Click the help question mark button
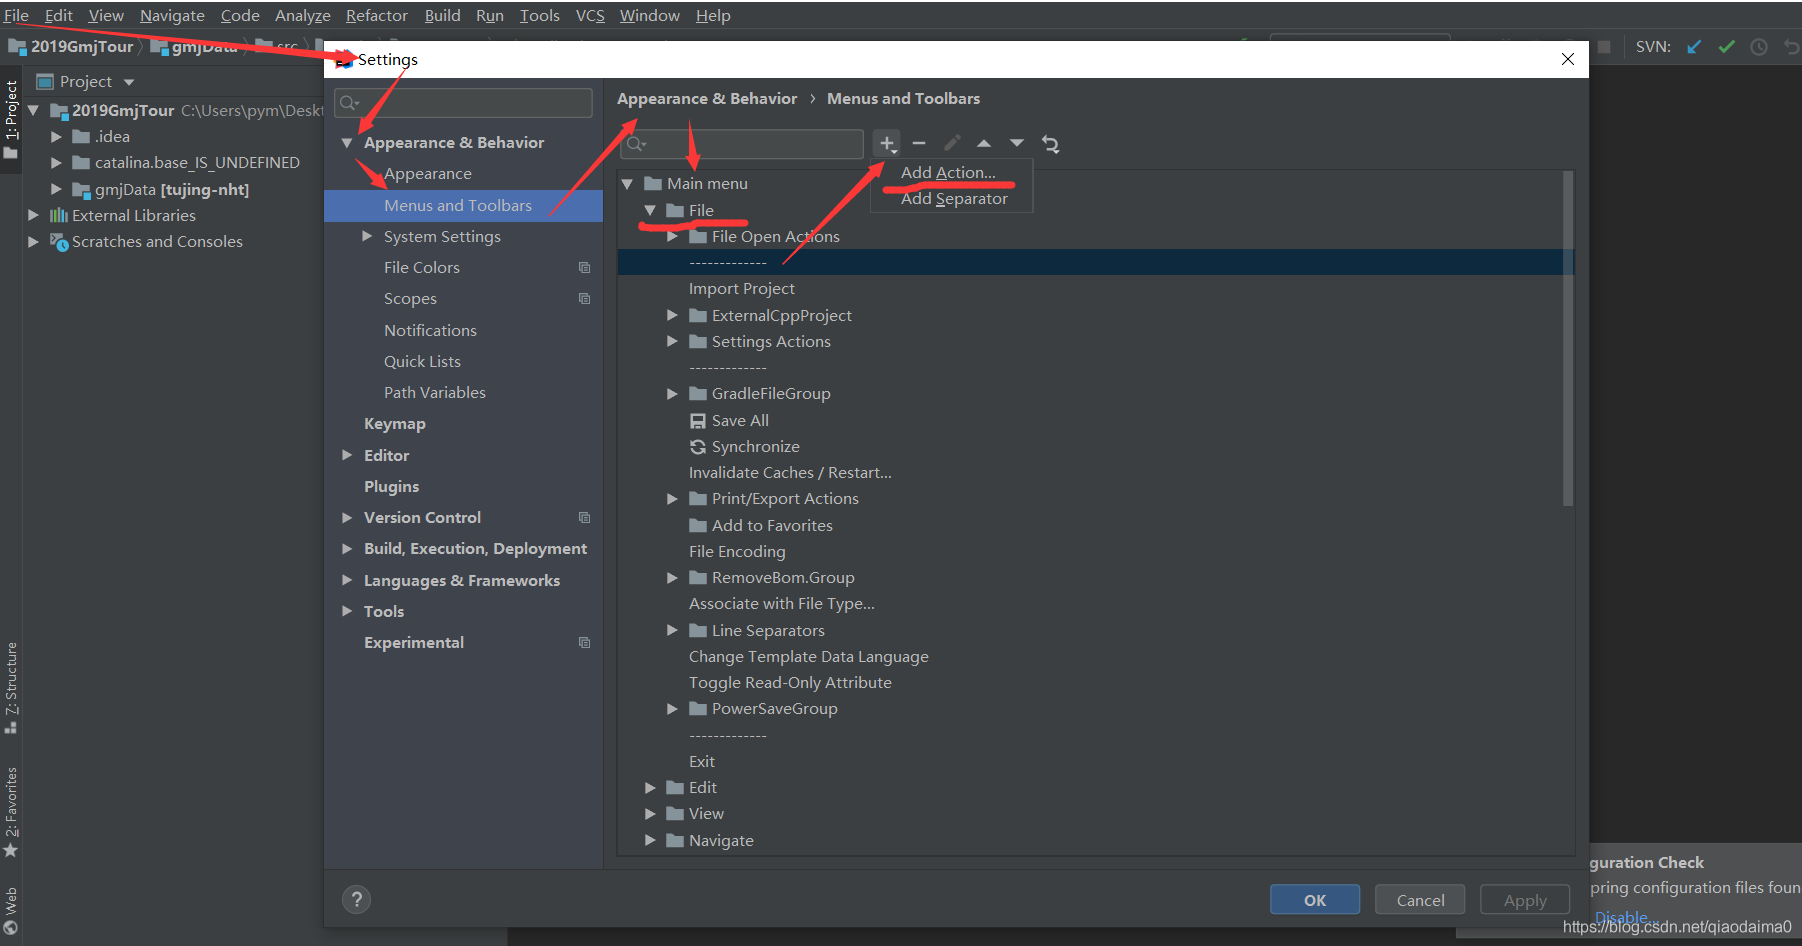Image resolution: width=1802 pixels, height=946 pixels. point(356,900)
